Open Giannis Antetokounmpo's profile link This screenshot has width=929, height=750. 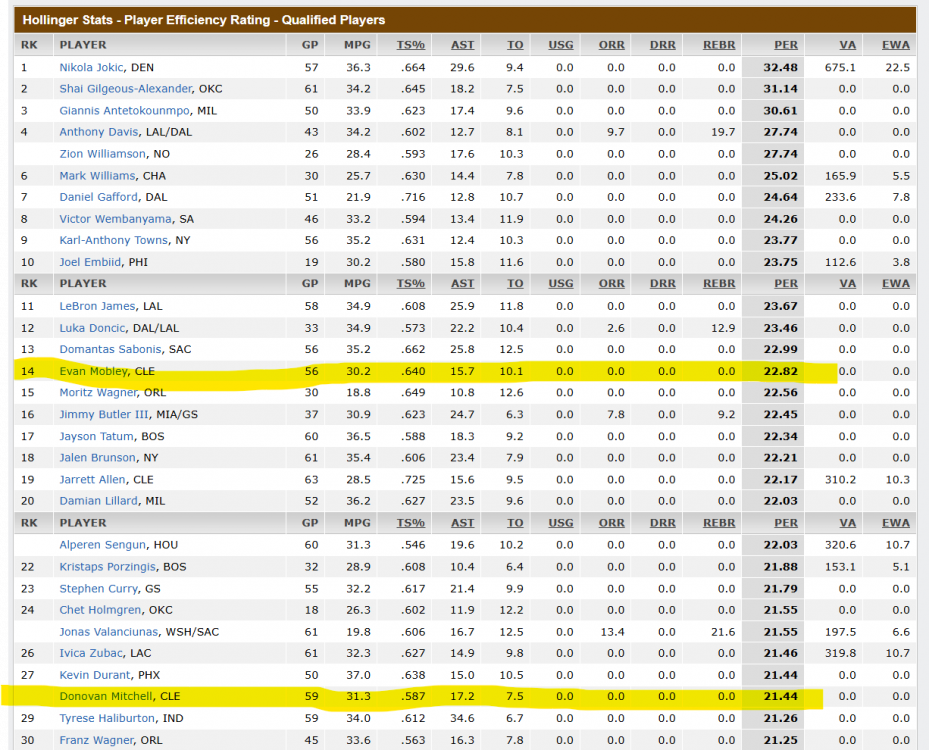click(125, 110)
